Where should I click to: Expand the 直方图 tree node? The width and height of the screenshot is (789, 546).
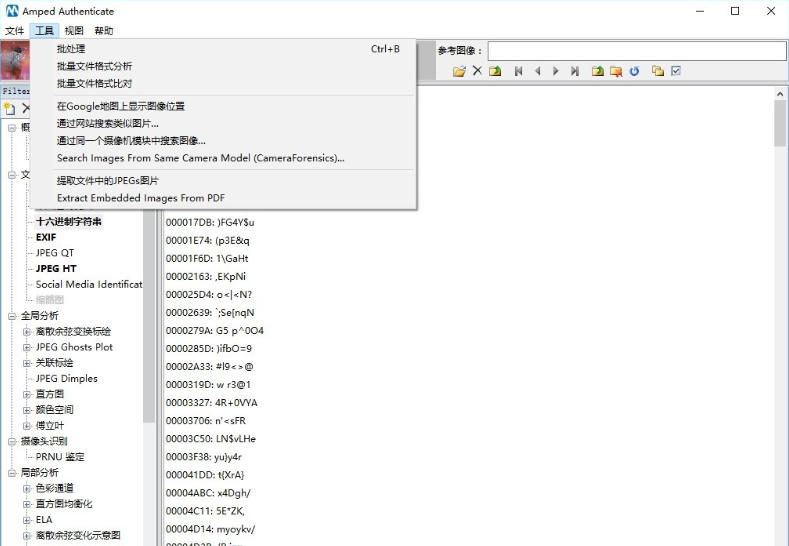pos(27,394)
